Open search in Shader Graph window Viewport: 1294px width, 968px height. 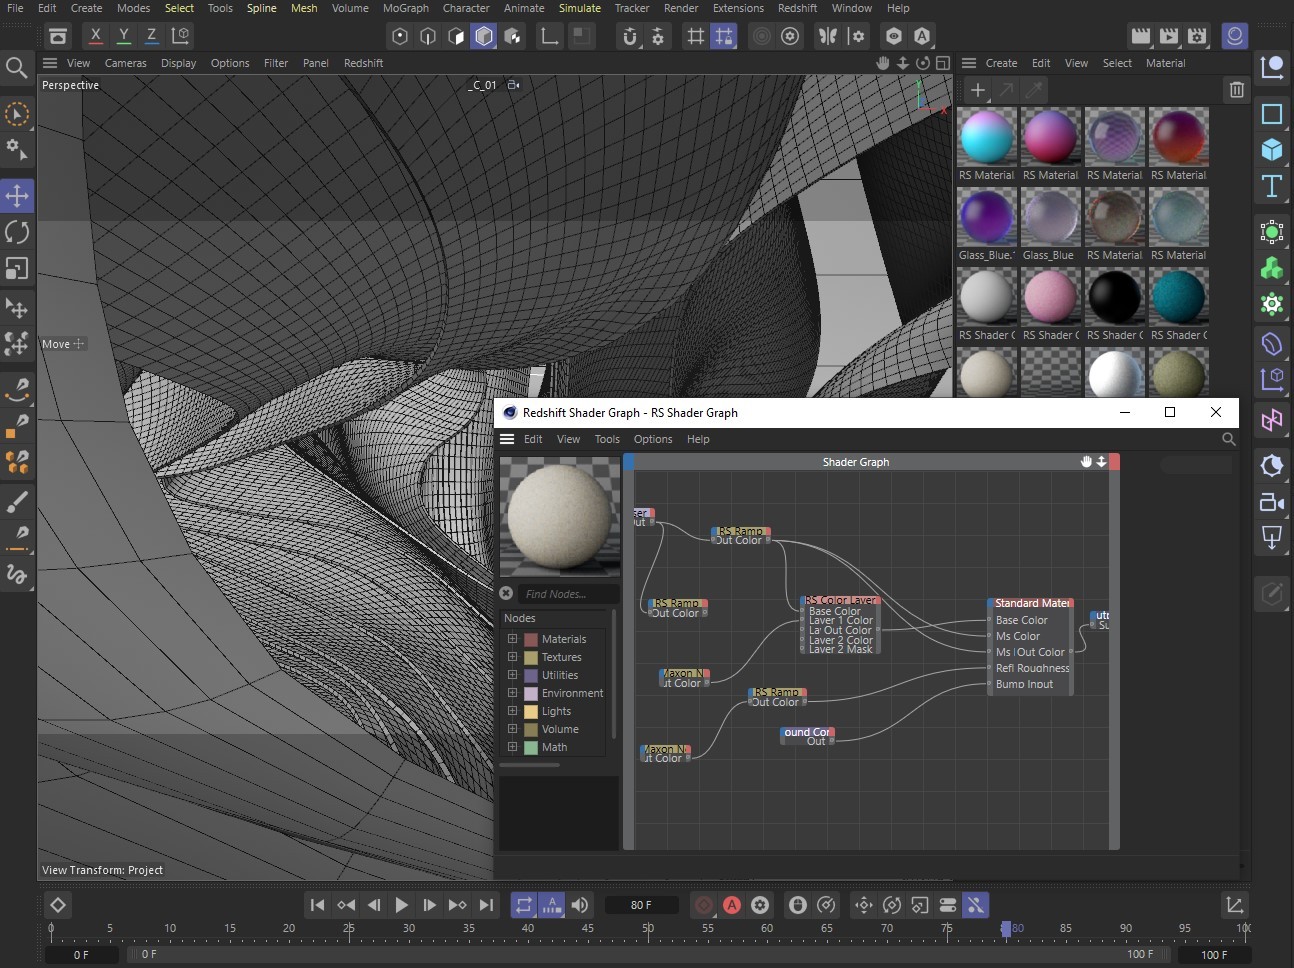point(1229,439)
